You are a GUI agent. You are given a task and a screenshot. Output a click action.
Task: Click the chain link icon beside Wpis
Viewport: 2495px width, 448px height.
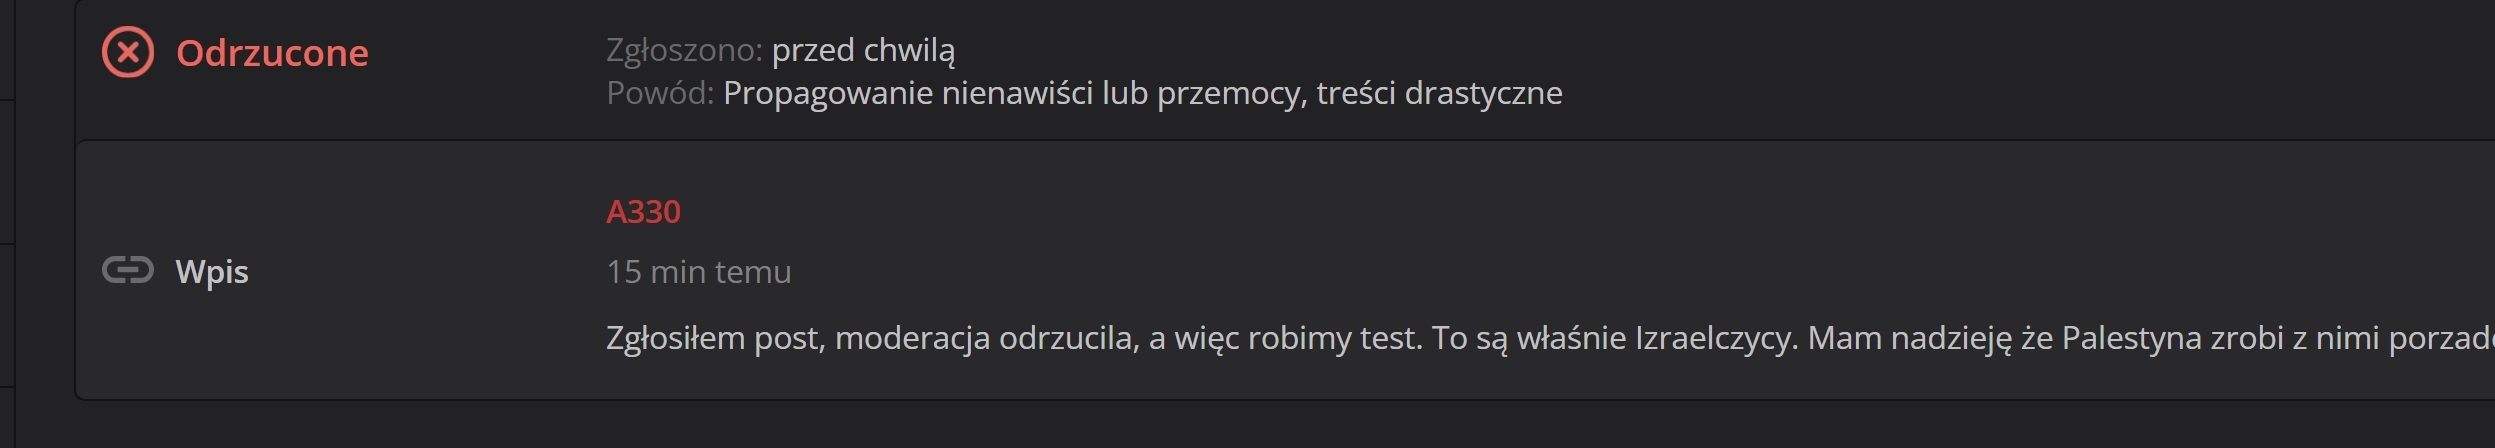pyautogui.click(x=128, y=271)
